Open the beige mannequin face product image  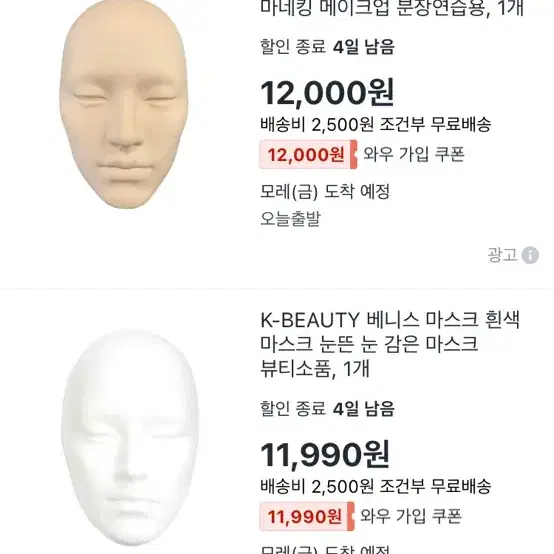coord(123,104)
